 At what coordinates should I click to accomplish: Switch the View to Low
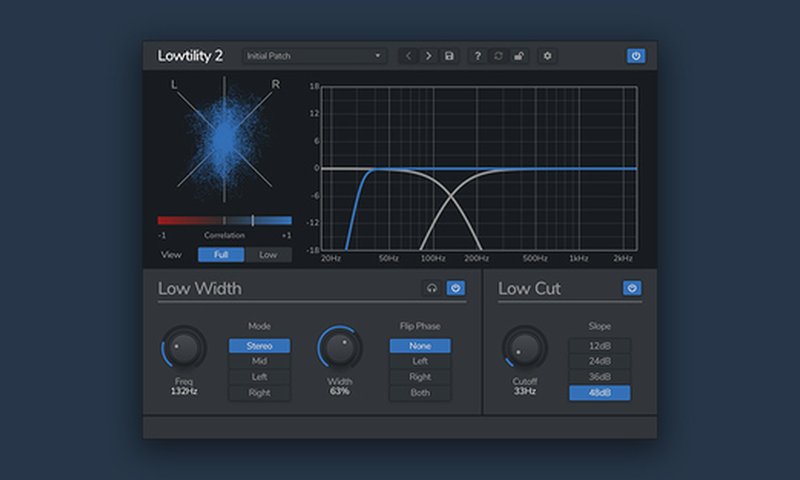(x=268, y=255)
